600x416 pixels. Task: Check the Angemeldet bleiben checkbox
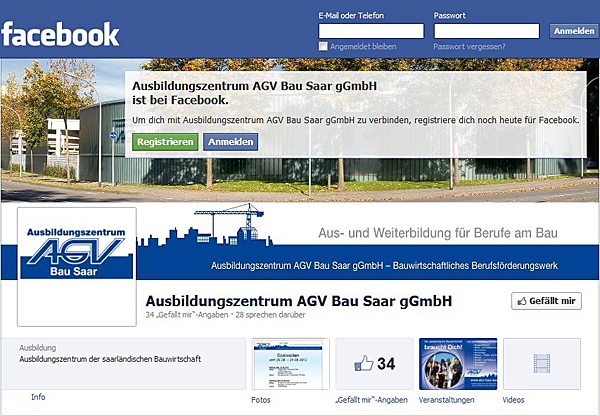pos(323,46)
